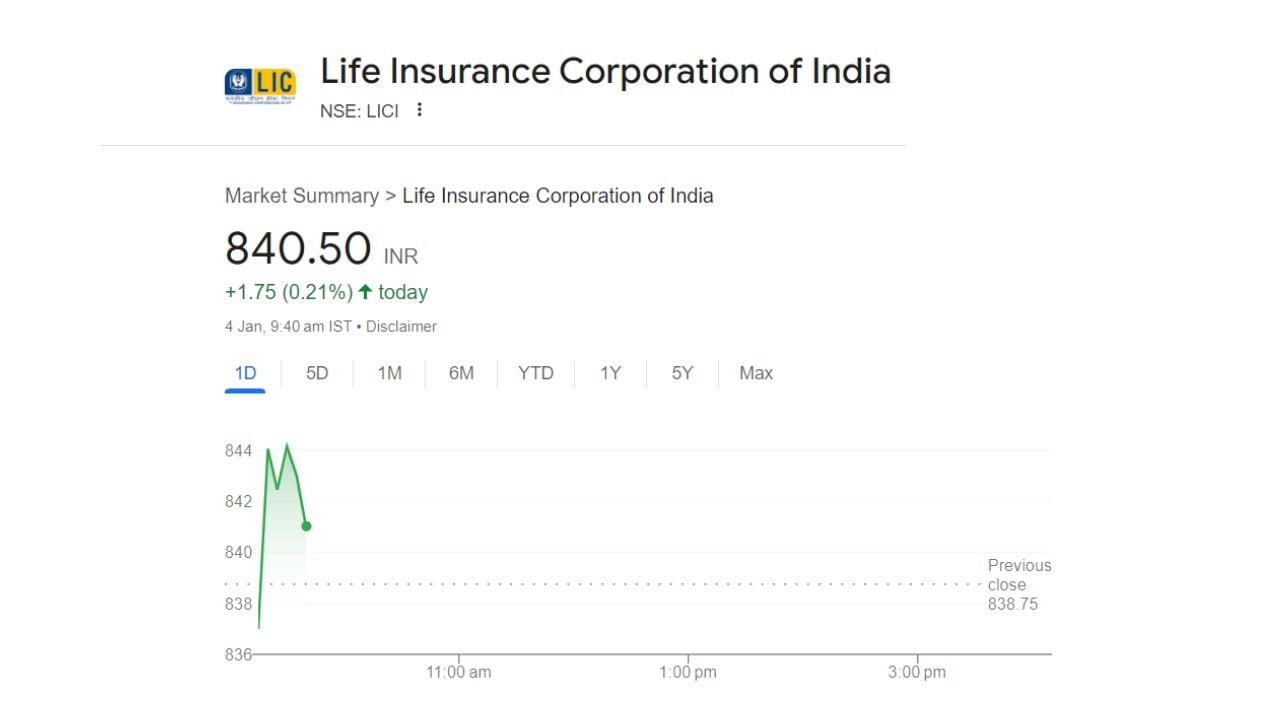Click the LIC company logo
This screenshot has width=1280, height=720.
(260, 86)
